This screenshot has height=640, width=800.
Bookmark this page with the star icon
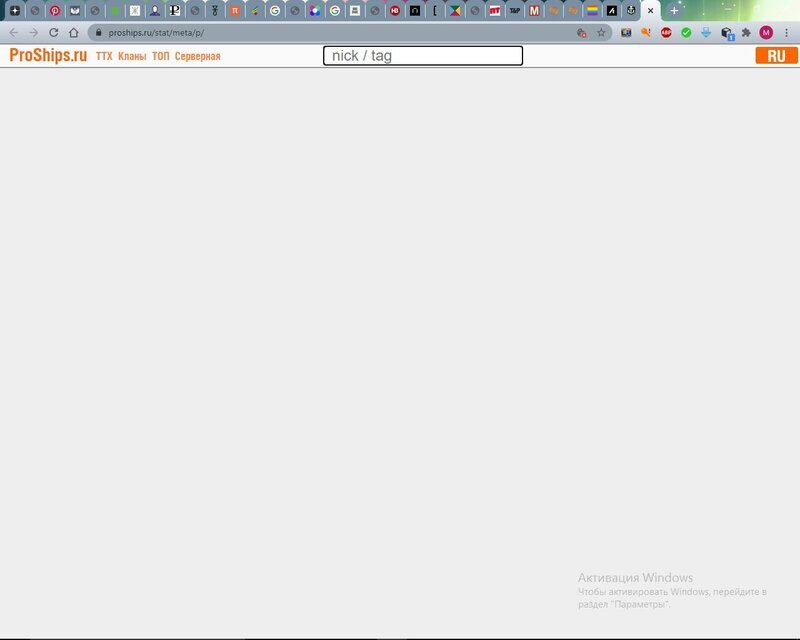point(601,32)
